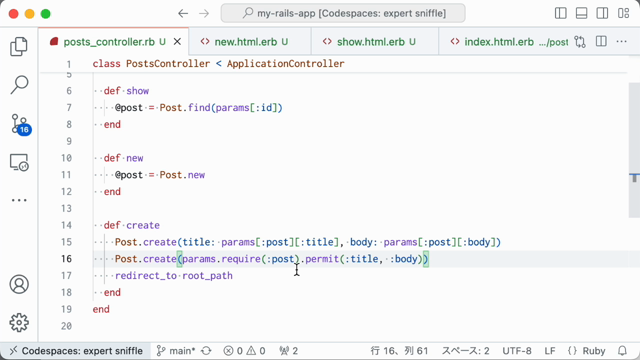Click the def create line

click(x=131, y=225)
